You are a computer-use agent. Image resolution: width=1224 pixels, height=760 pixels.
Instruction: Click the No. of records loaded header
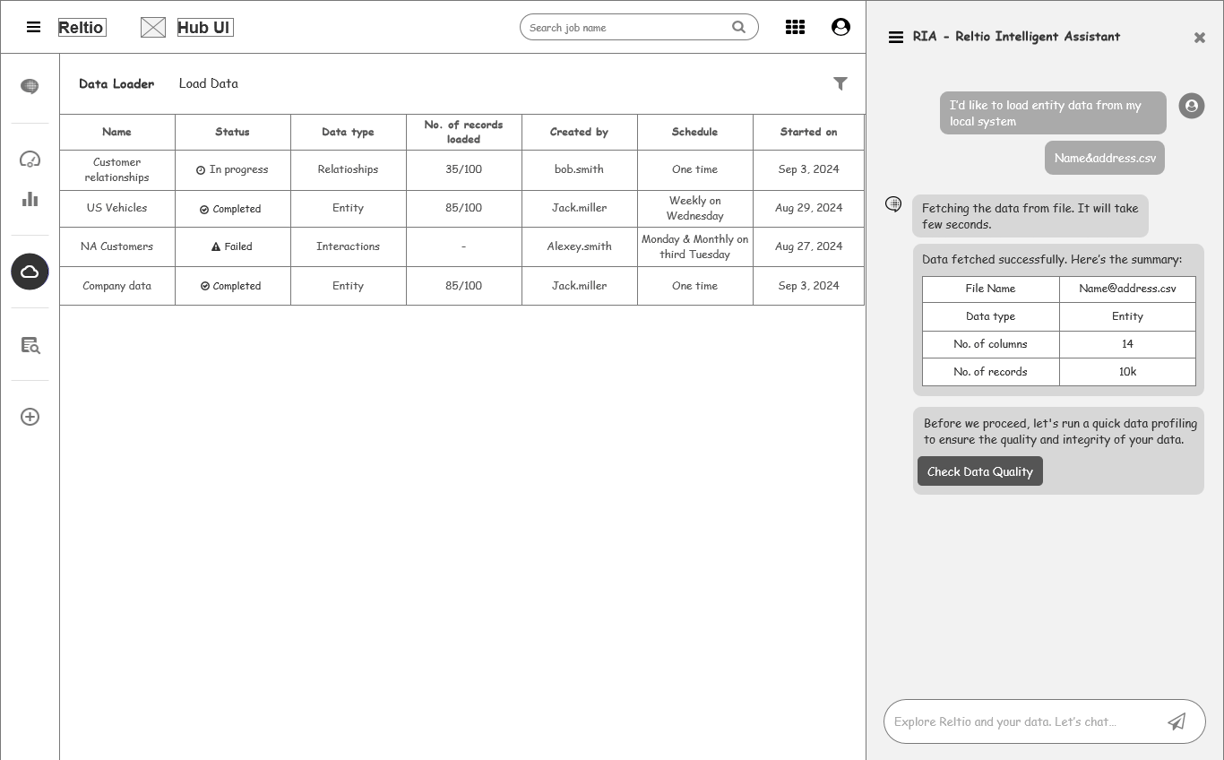464,132
